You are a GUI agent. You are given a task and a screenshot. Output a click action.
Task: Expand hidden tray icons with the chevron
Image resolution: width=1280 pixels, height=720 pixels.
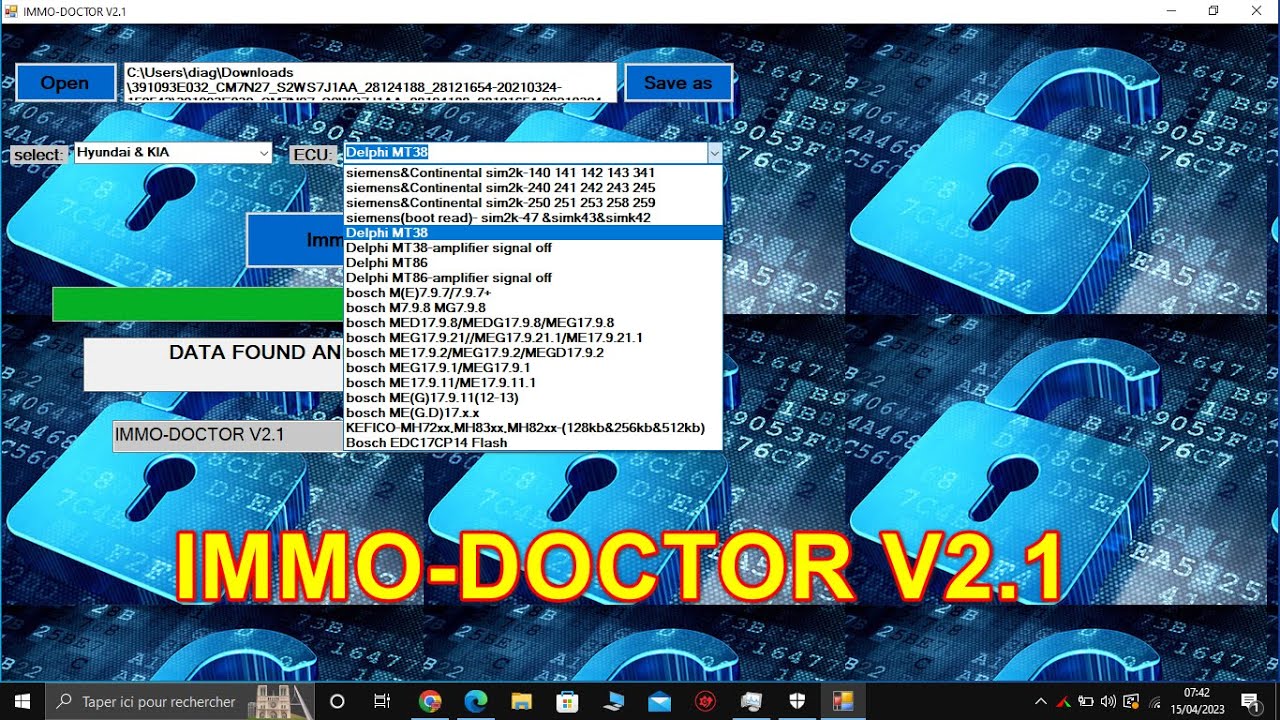[1041, 701]
